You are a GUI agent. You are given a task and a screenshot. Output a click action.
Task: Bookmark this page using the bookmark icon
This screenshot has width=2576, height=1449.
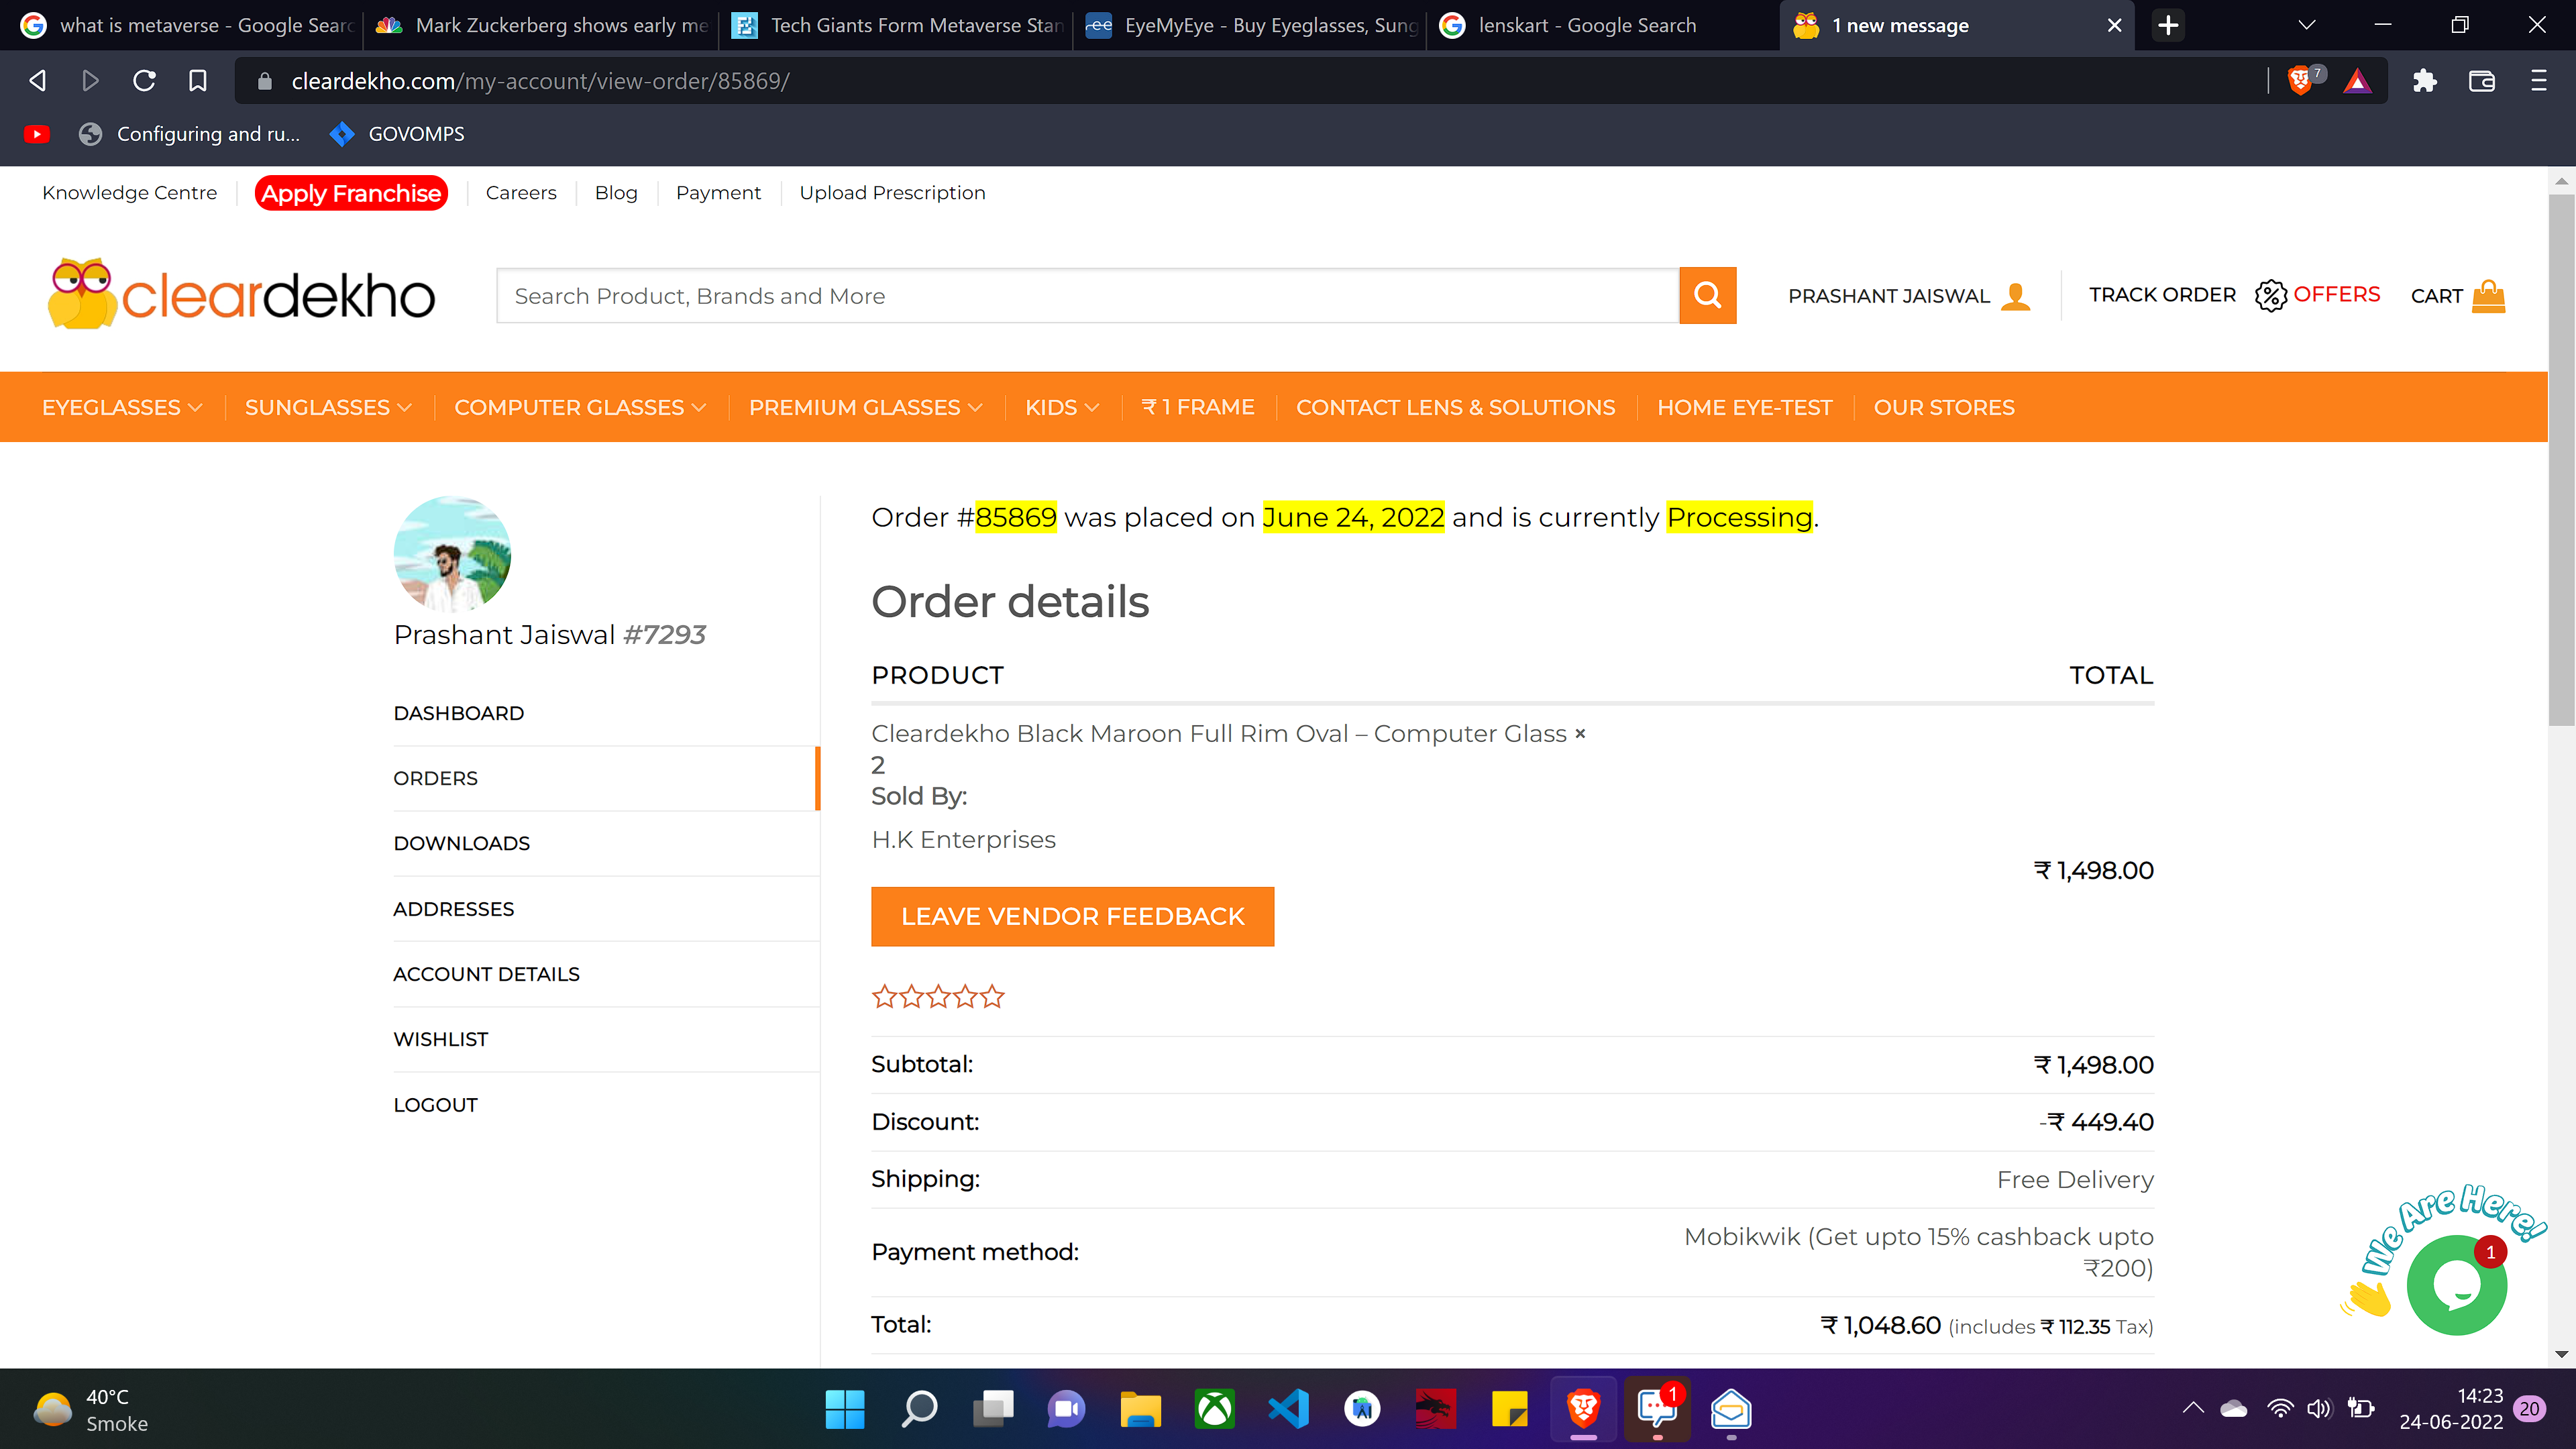[198, 81]
